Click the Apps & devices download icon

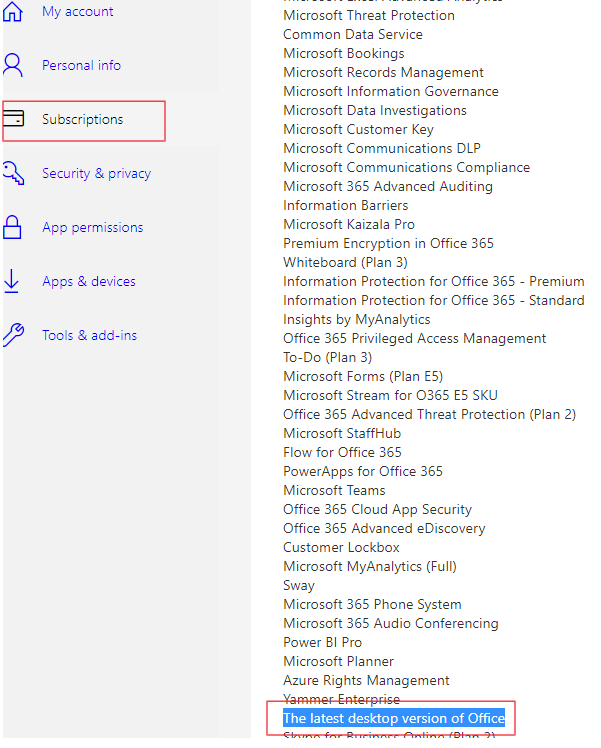pyautogui.click(x=11, y=281)
